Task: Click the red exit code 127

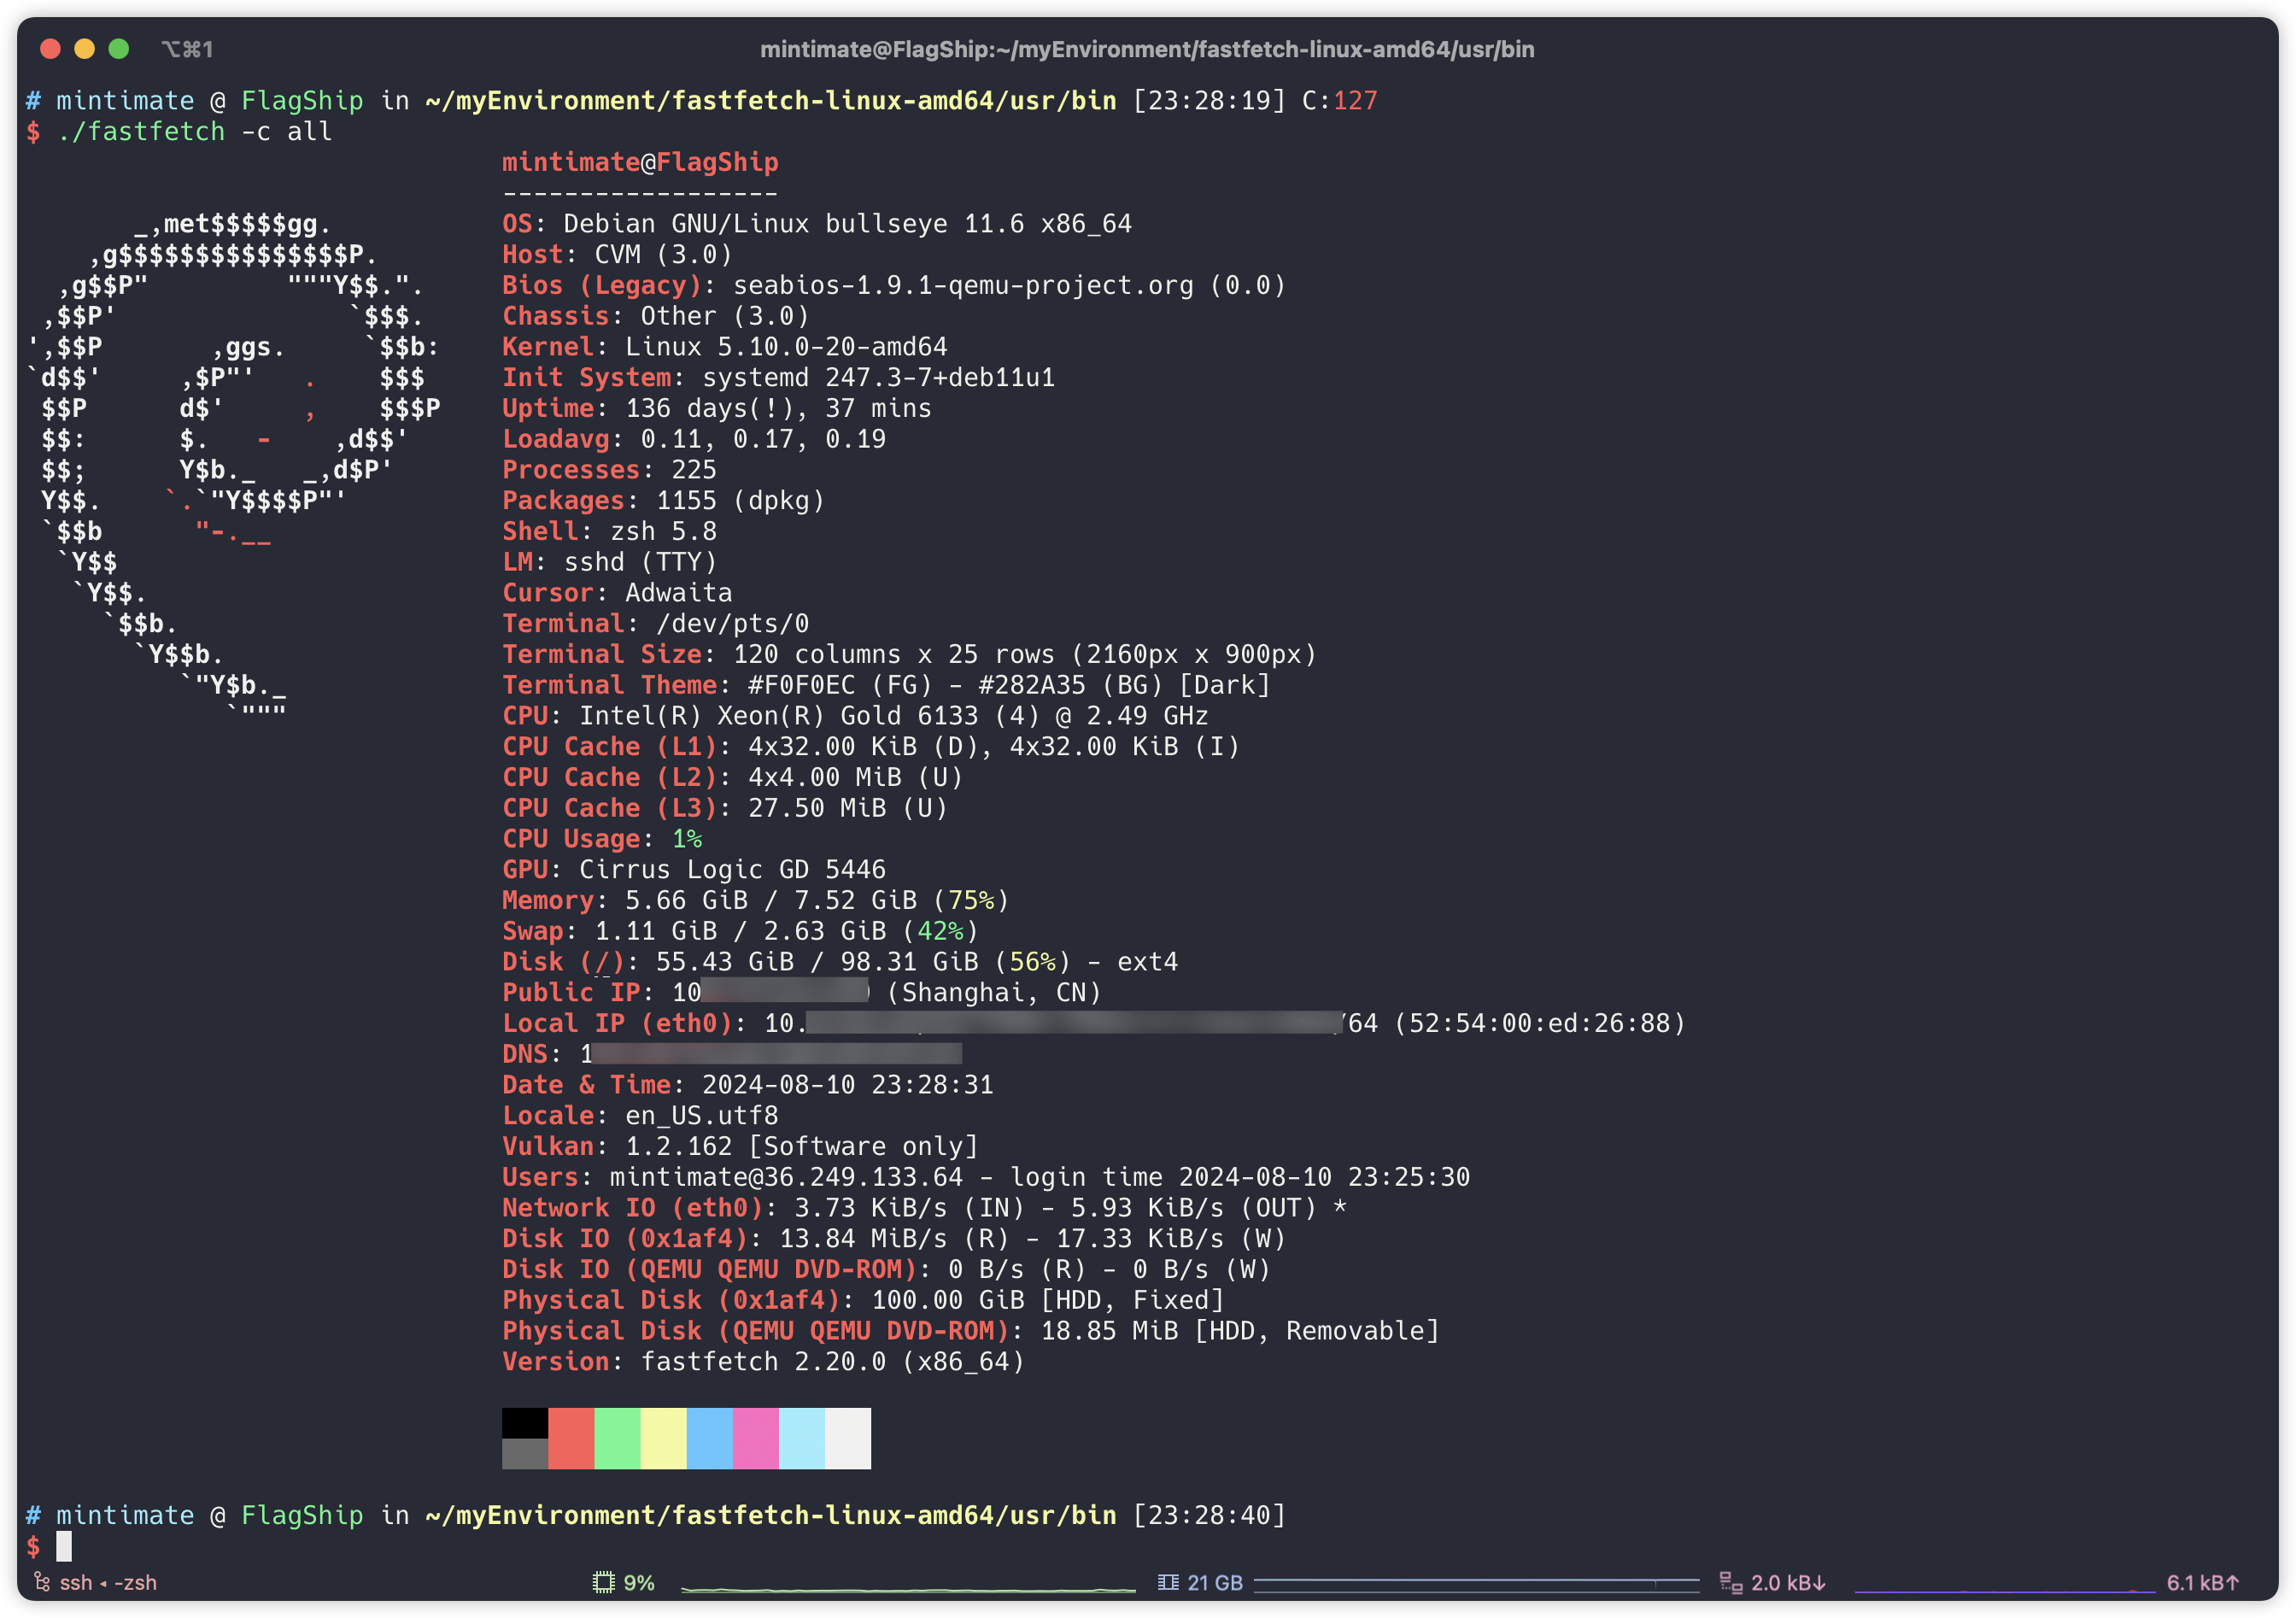Action: click(x=1355, y=101)
